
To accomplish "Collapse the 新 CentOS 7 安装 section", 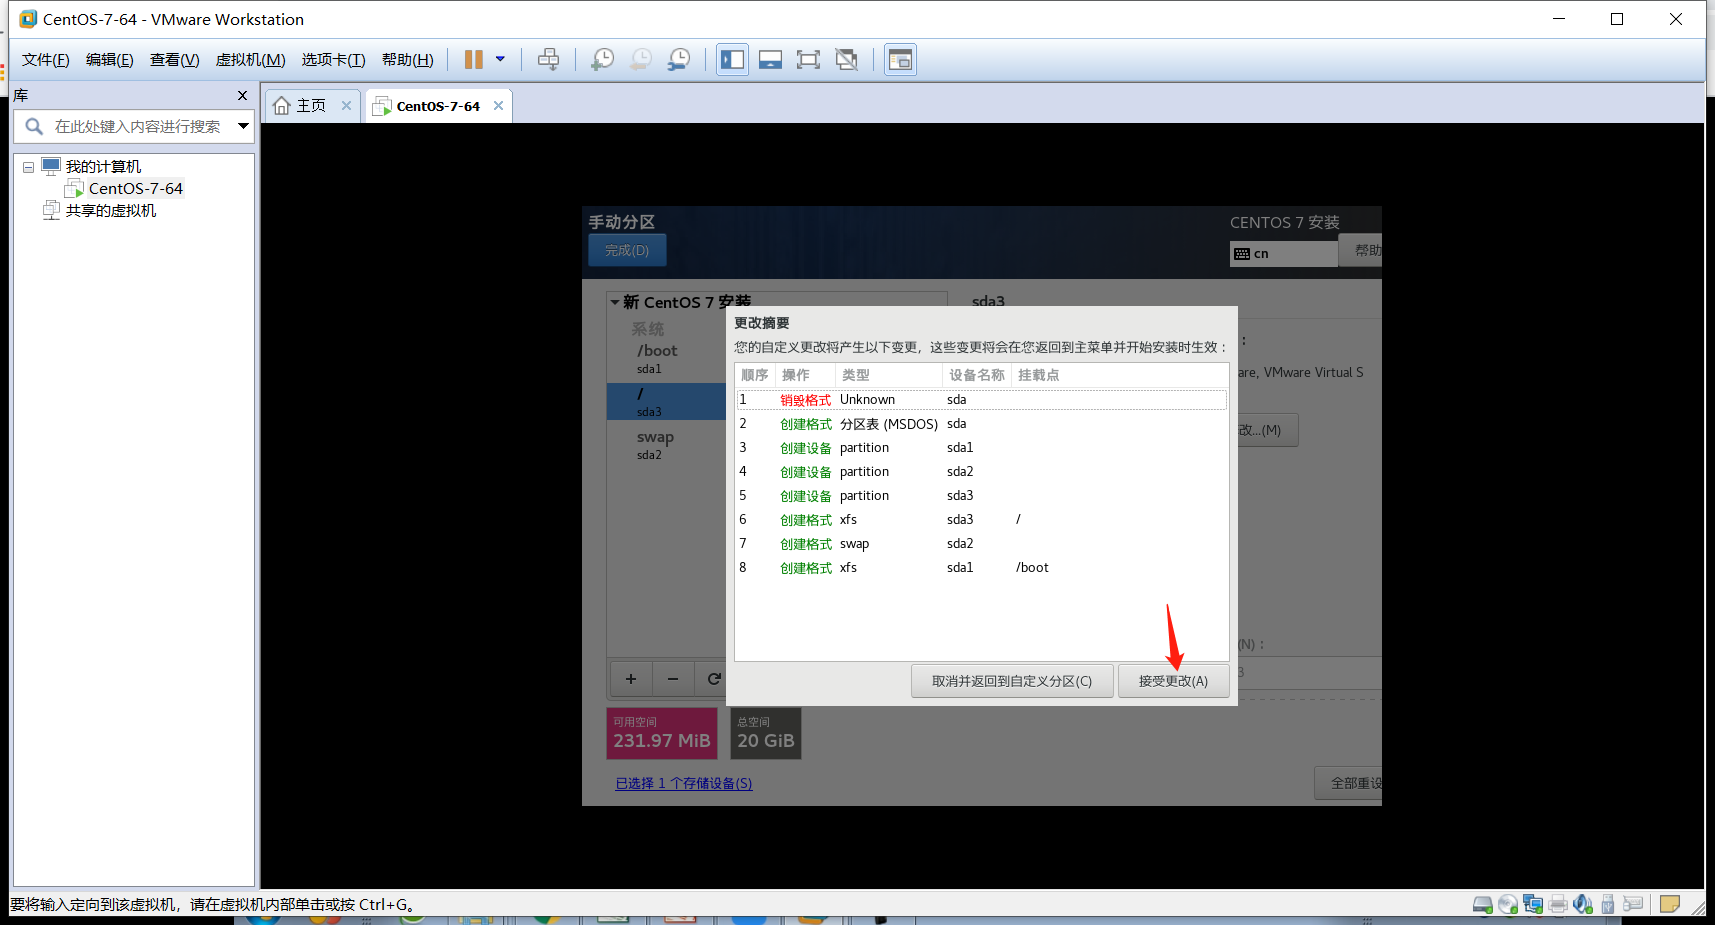I will pos(615,302).
